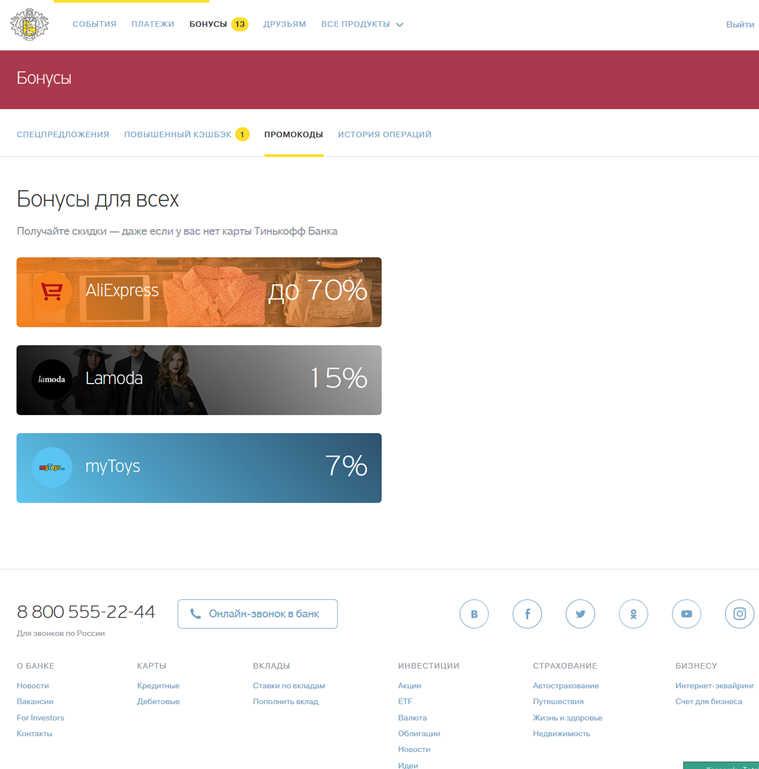Switch to Повышенный кэшбэк tab
Image resolution: width=759 pixels, height=769 pixels.
[177, 134]
